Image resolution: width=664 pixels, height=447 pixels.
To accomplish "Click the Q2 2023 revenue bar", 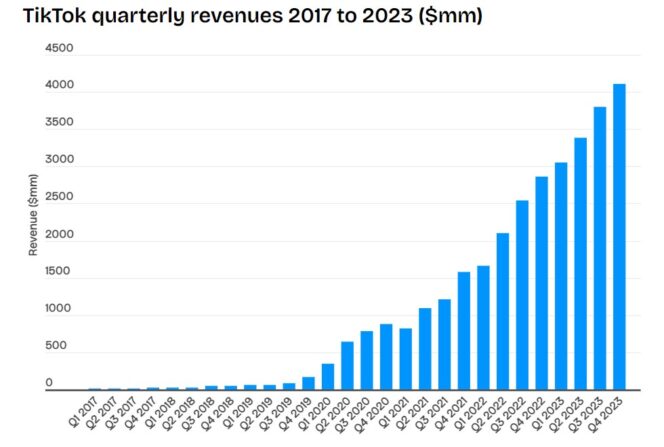I will [580, 264].
